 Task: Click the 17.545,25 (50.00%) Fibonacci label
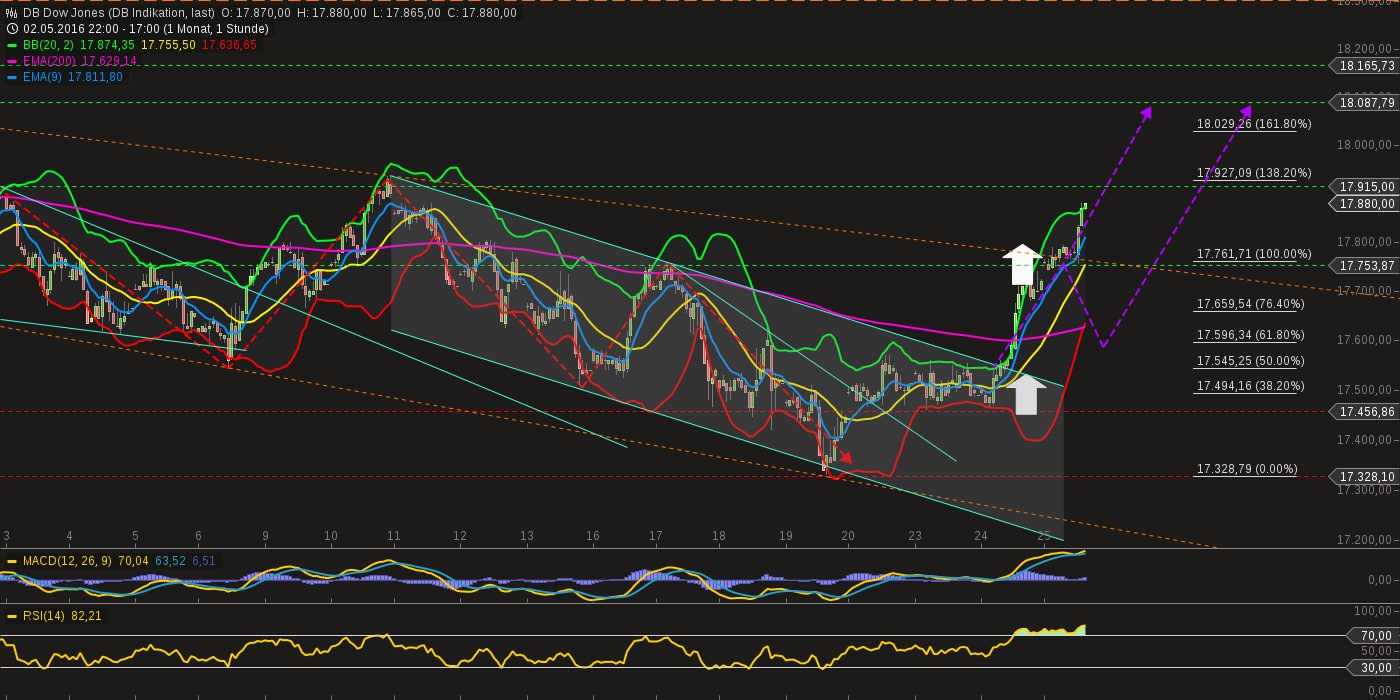pos(1251,361)
